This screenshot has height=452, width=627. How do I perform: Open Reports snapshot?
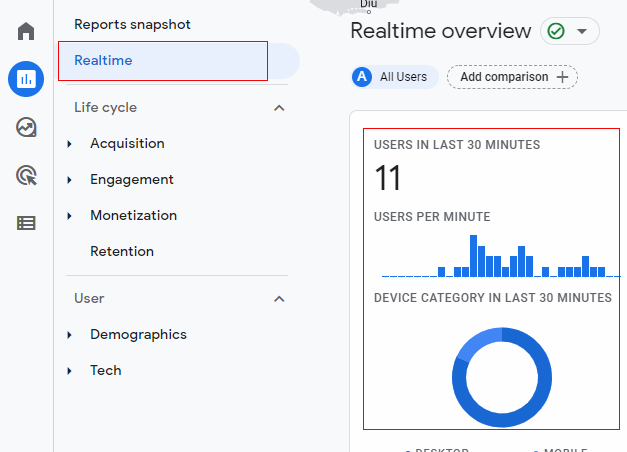coord(132,24)
